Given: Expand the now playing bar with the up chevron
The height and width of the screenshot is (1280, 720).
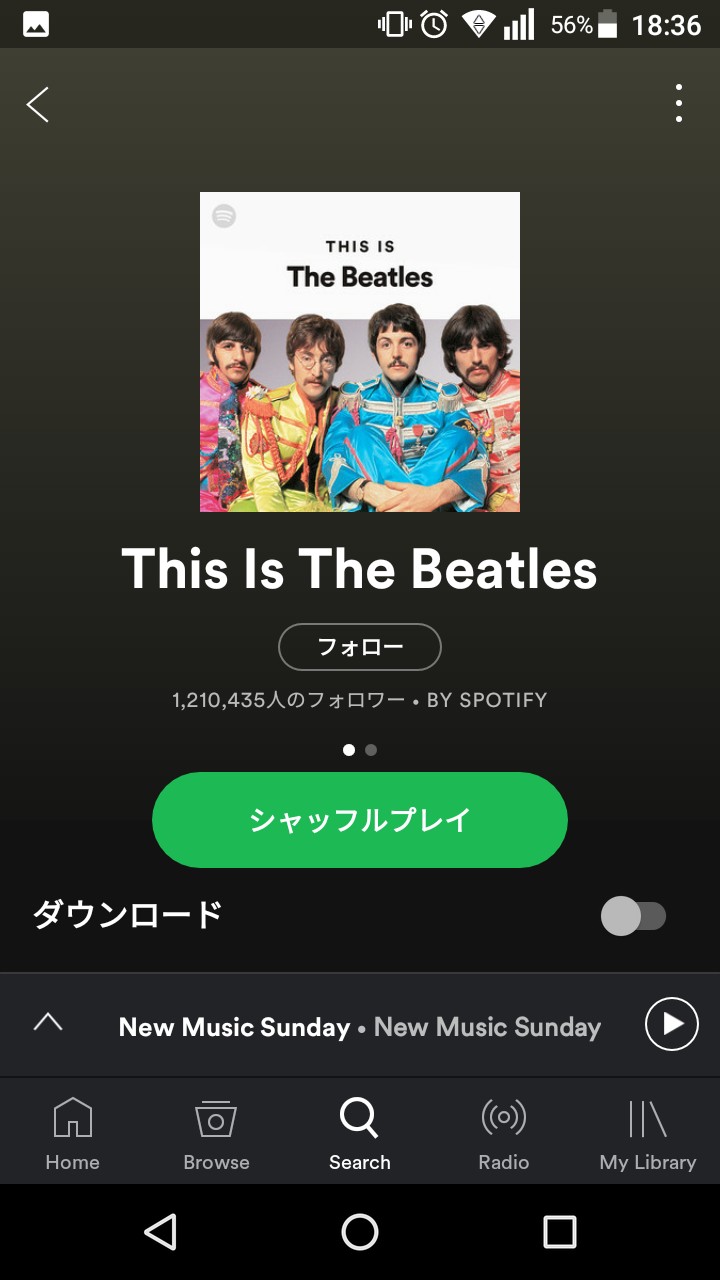Looking at the screenshot, I should click(48, 1022).
